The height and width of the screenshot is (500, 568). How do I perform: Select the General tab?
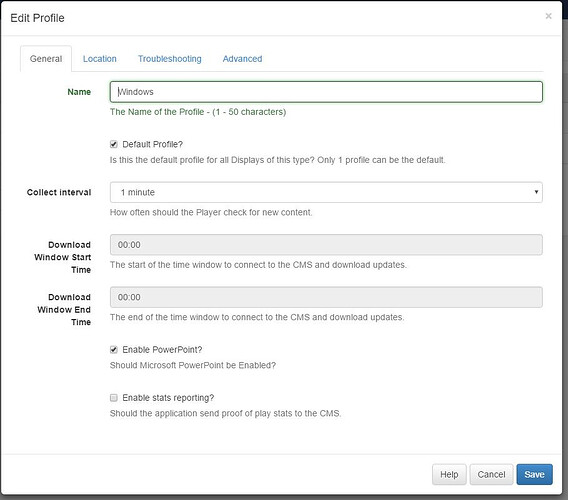tap(46, 59)
